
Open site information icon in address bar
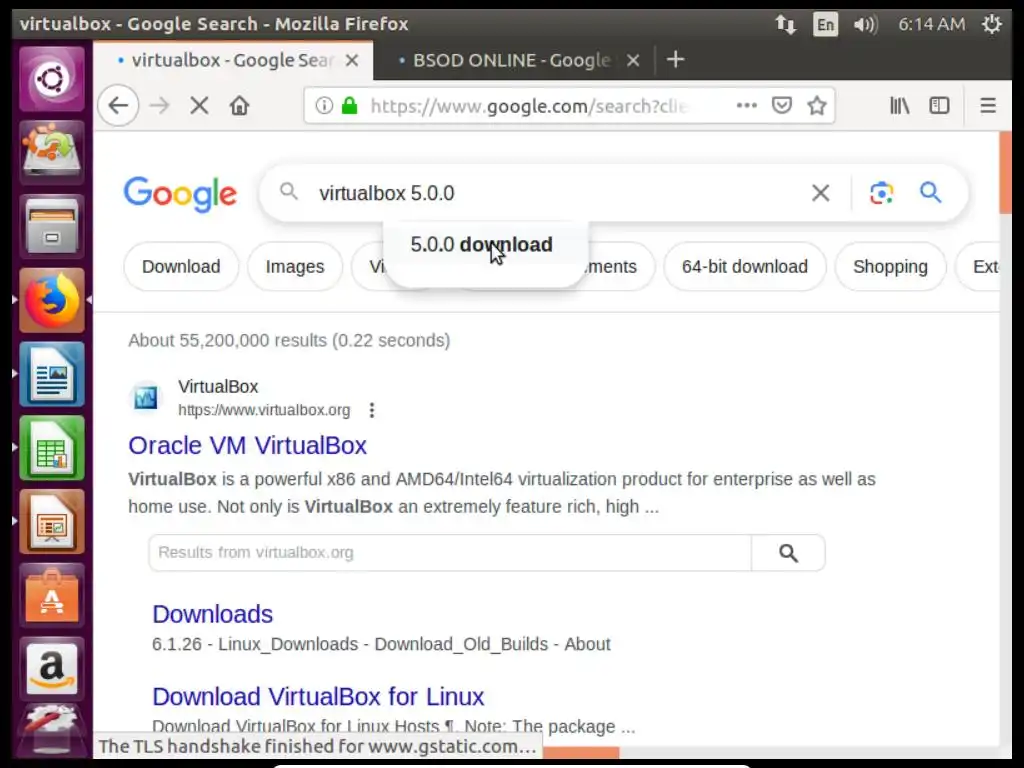(x=324, y=105)
